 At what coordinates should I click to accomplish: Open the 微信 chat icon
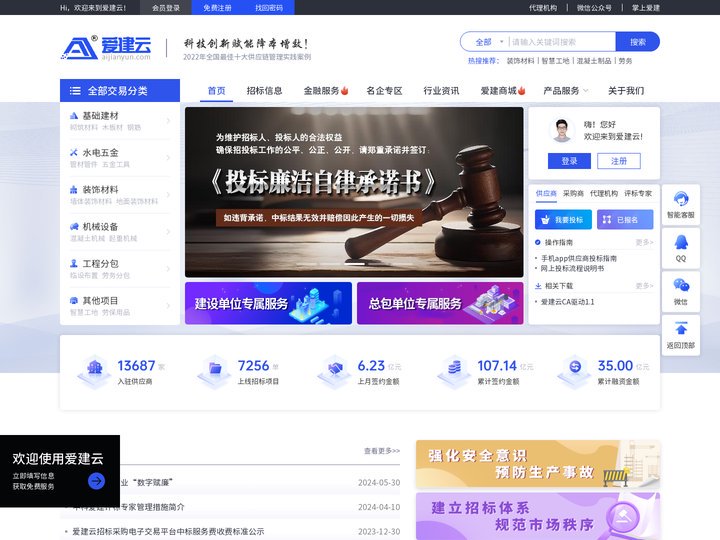(x=681, y=285)
